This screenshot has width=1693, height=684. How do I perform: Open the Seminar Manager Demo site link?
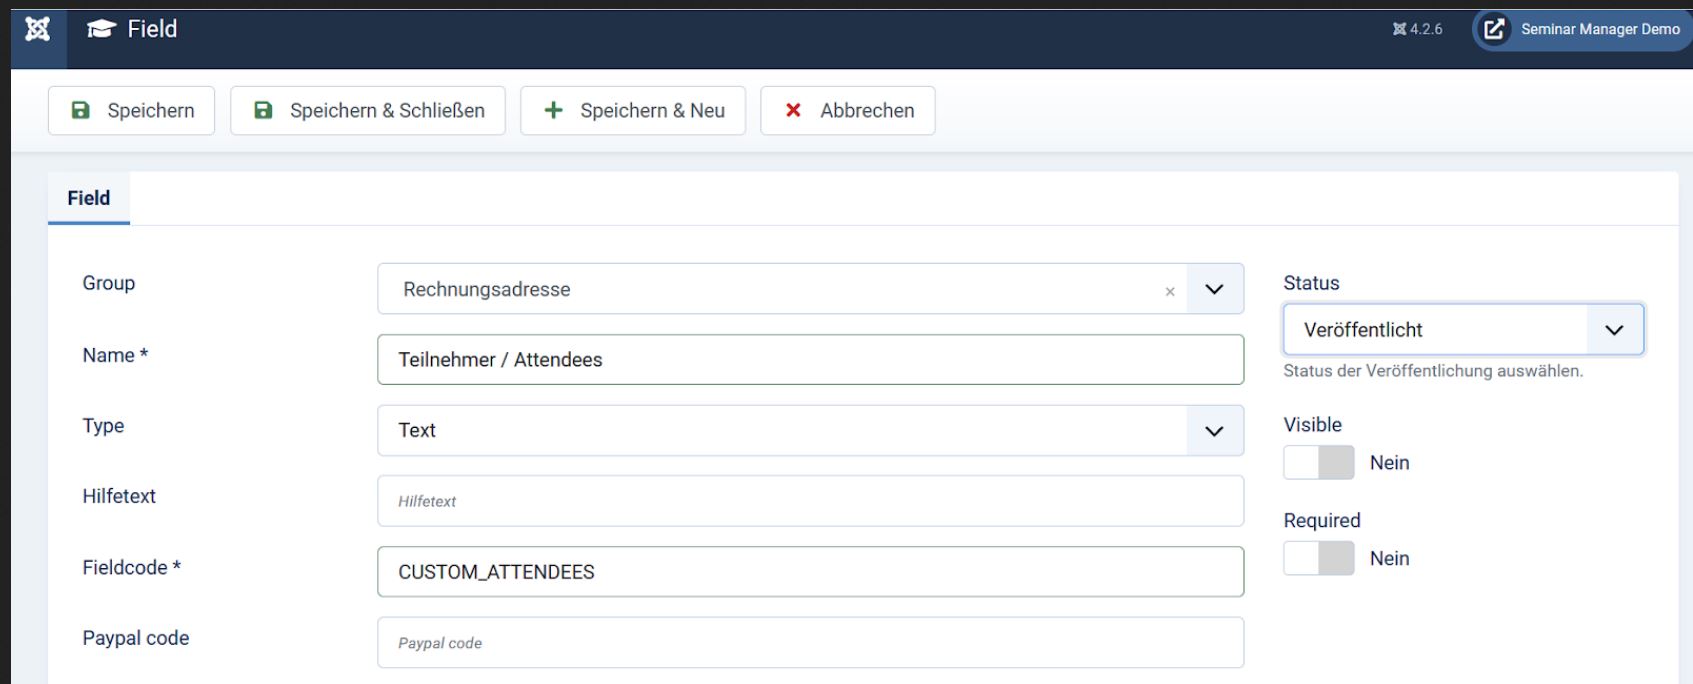[1600, 29]
